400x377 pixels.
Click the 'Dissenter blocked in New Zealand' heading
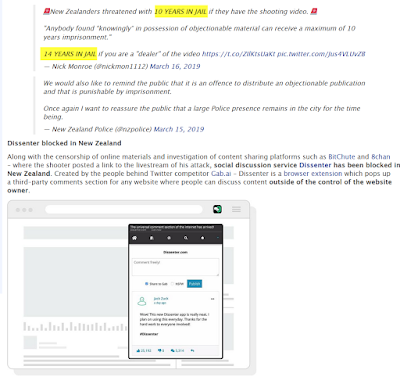click(64, 143)
